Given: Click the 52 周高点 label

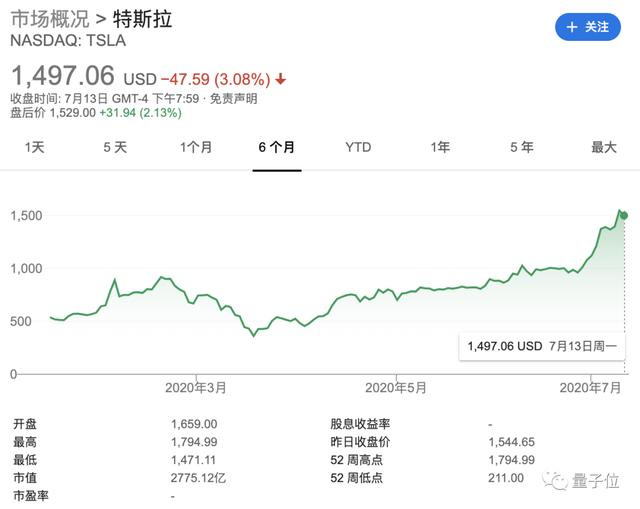Looking at the screenshot, I should (356, 460).
